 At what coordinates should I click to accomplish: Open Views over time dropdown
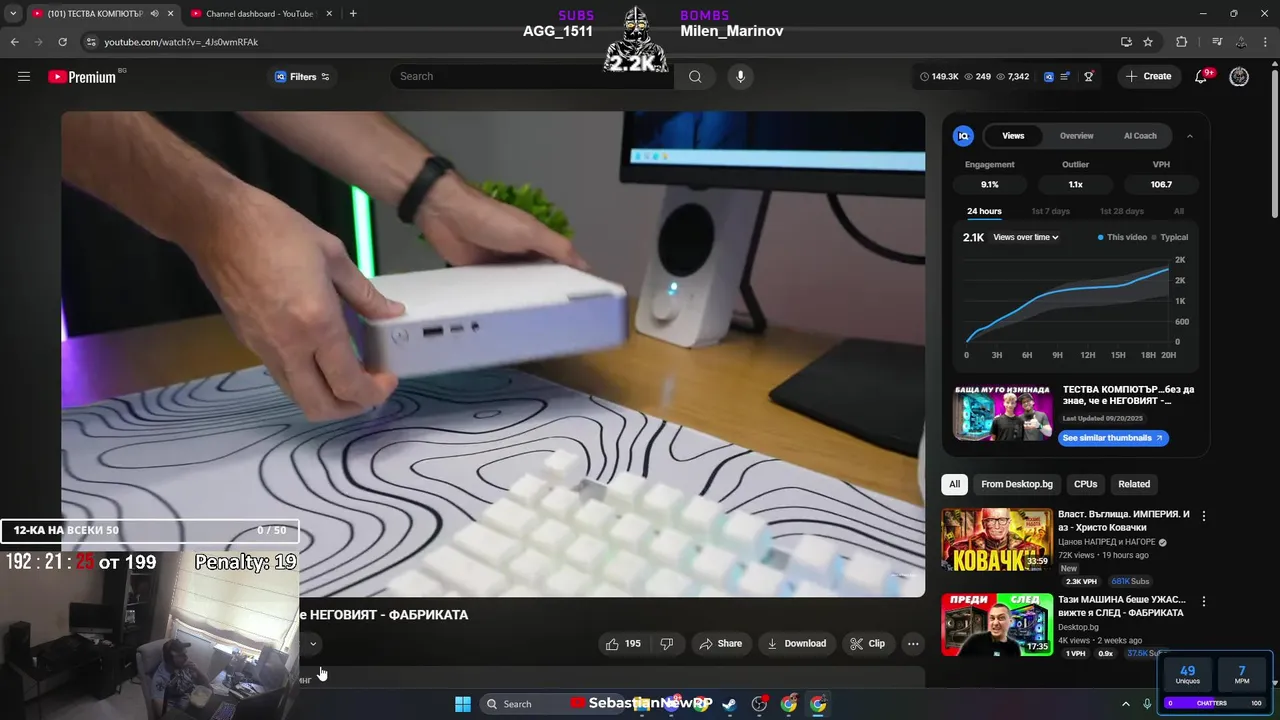[x=1026, y=237]
